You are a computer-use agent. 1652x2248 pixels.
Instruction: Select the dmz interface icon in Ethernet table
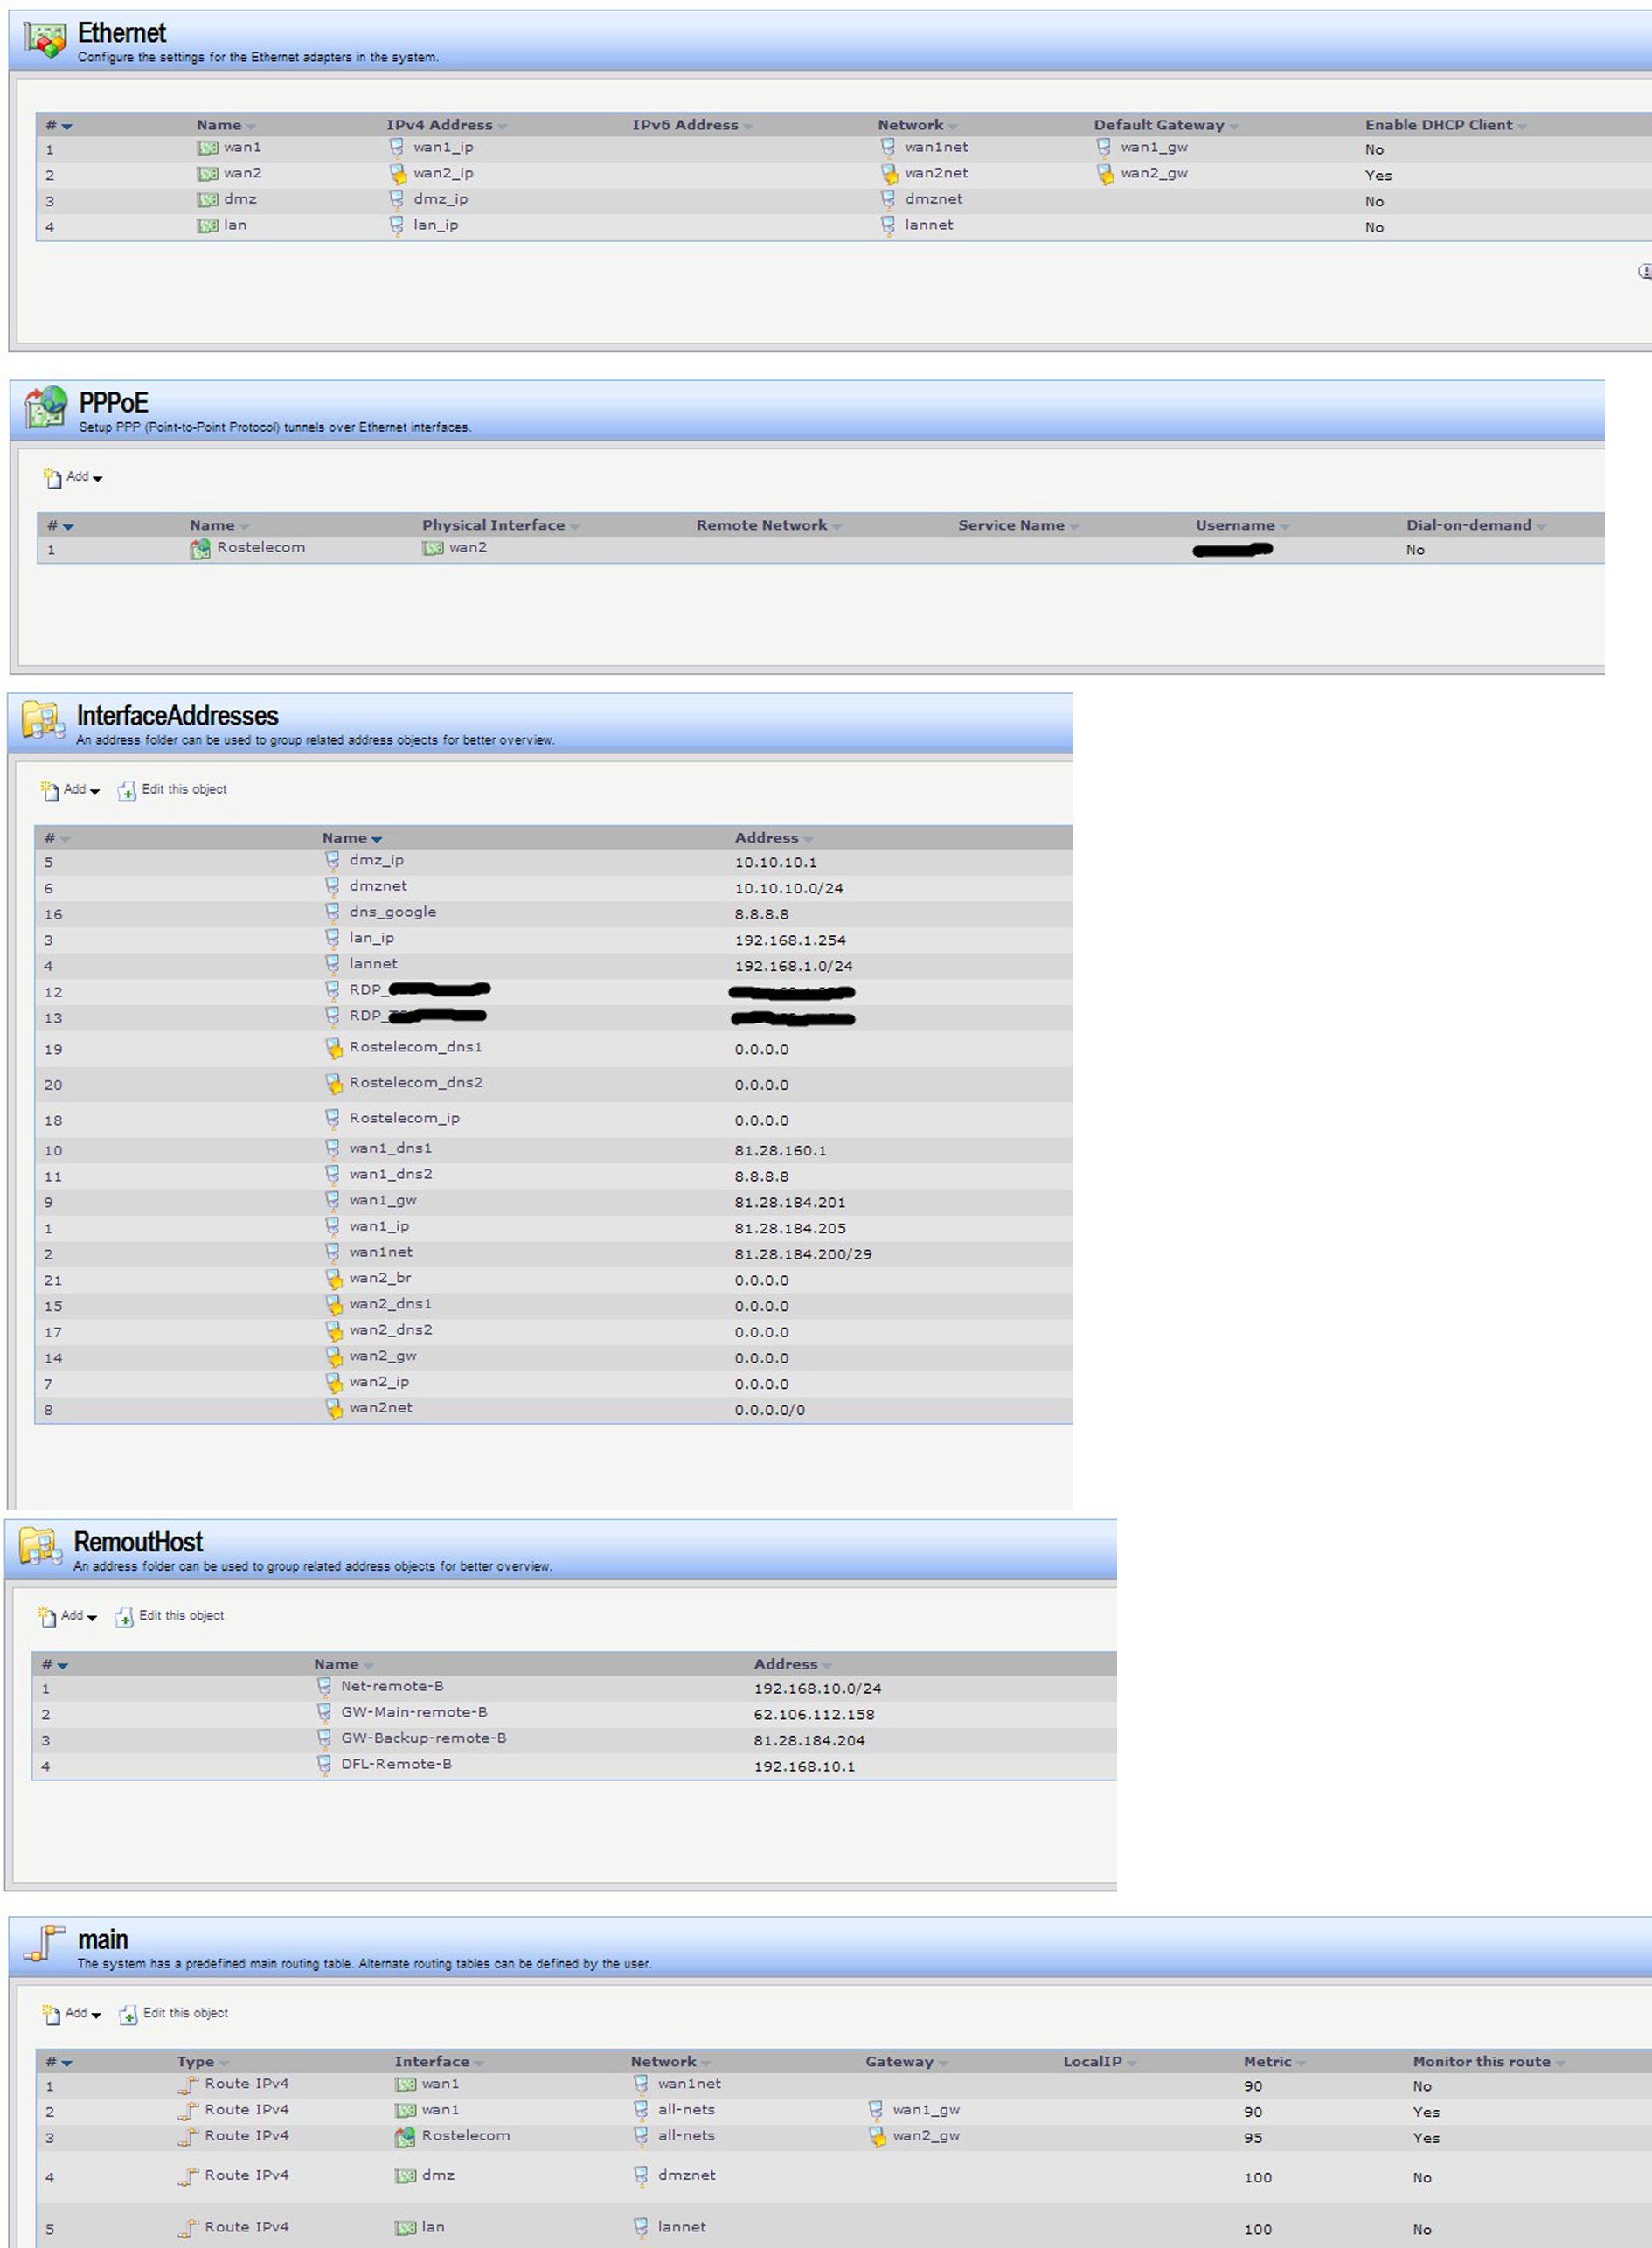pos(207,200)
